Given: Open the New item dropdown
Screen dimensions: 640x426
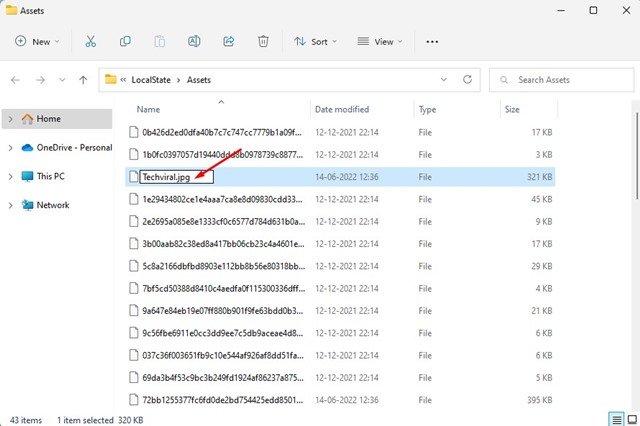Looking at the screenshot, I should coord(37,42).
